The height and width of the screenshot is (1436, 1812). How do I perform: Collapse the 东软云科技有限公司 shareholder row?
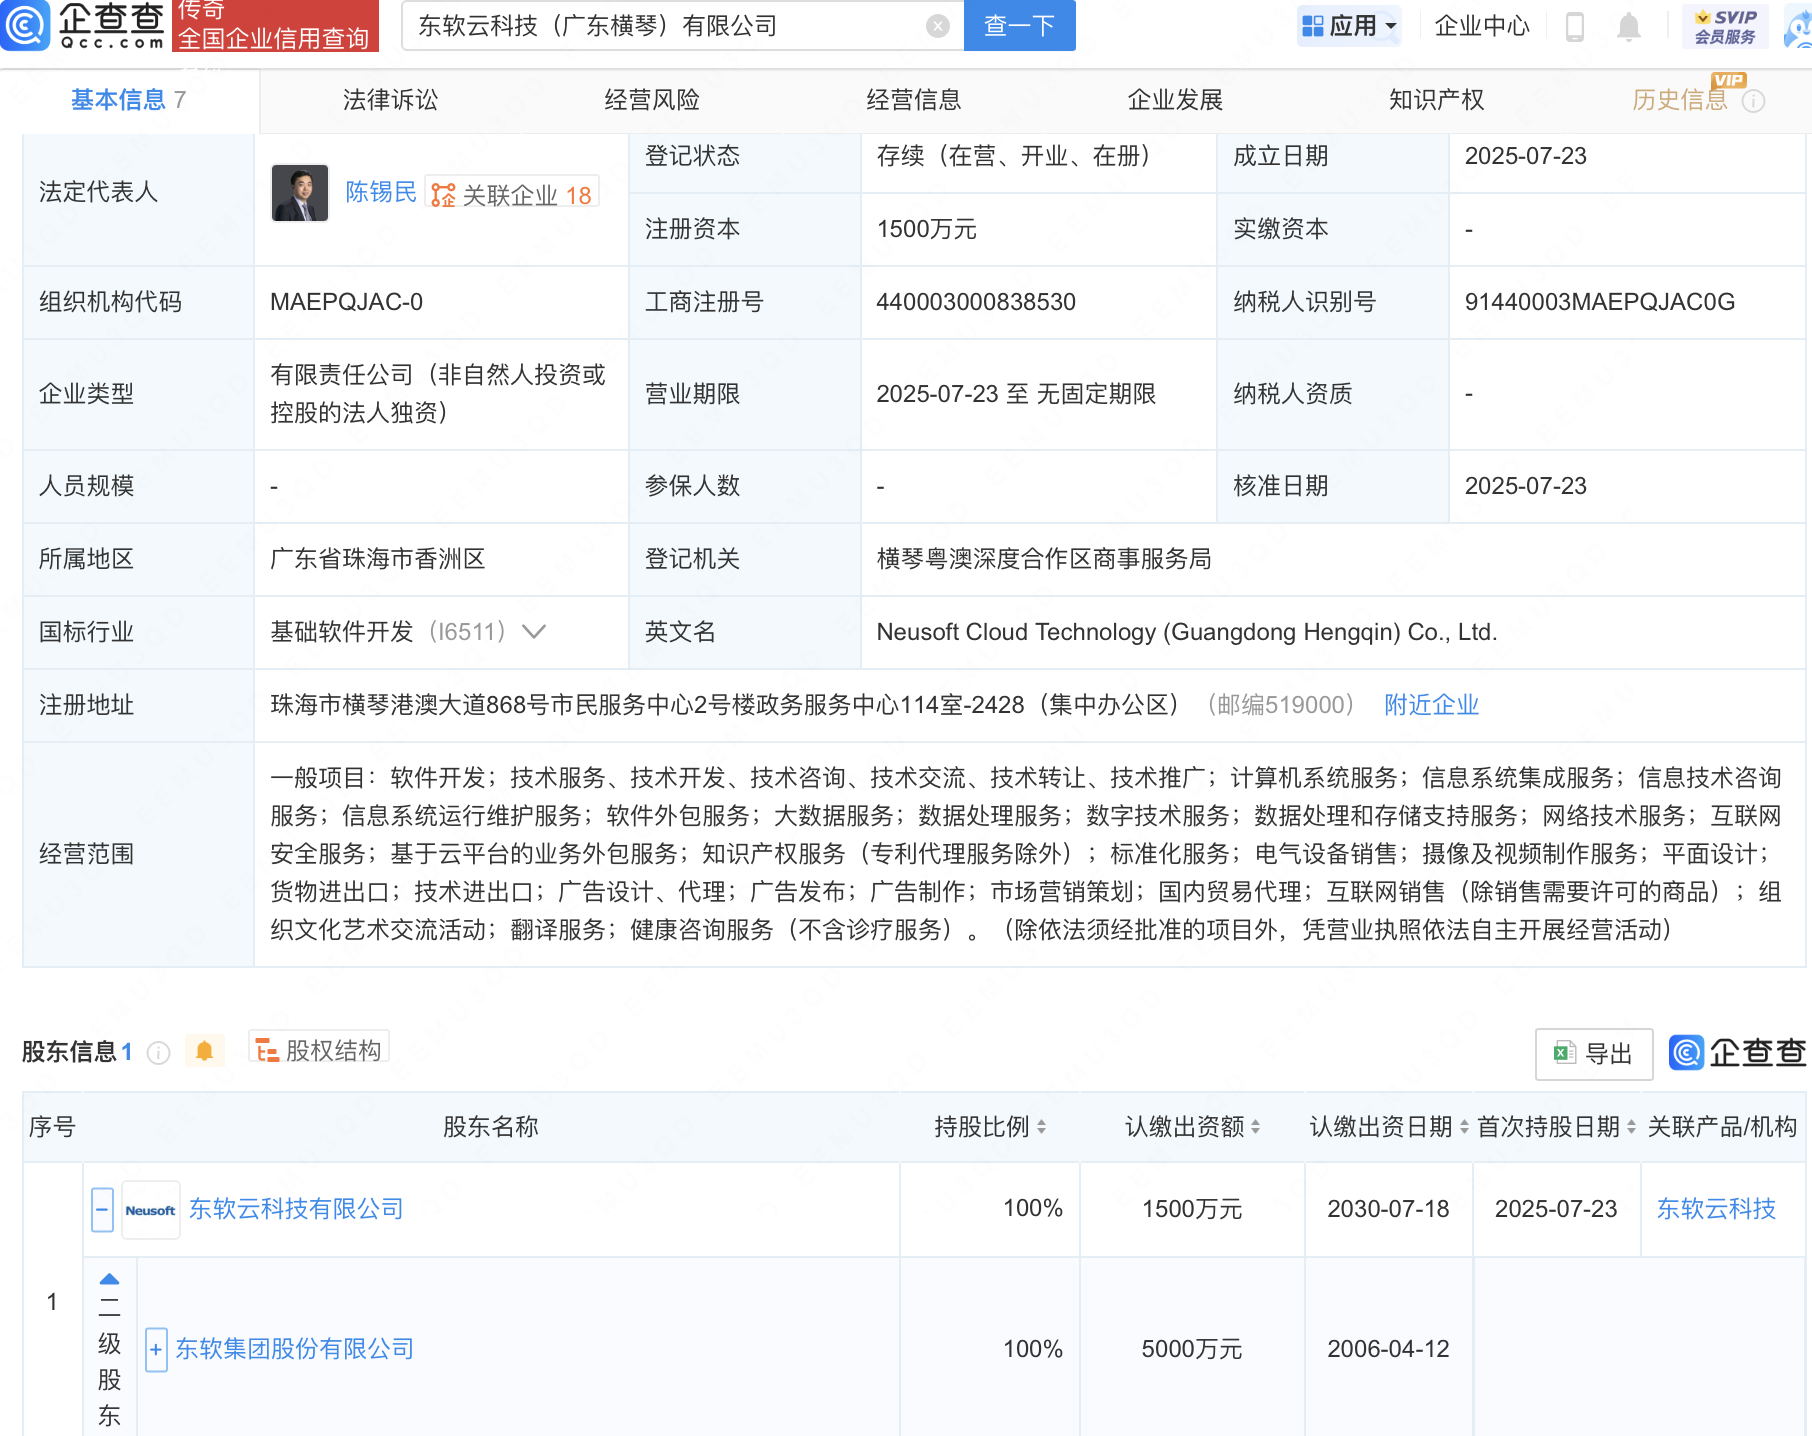[102, 1210]
